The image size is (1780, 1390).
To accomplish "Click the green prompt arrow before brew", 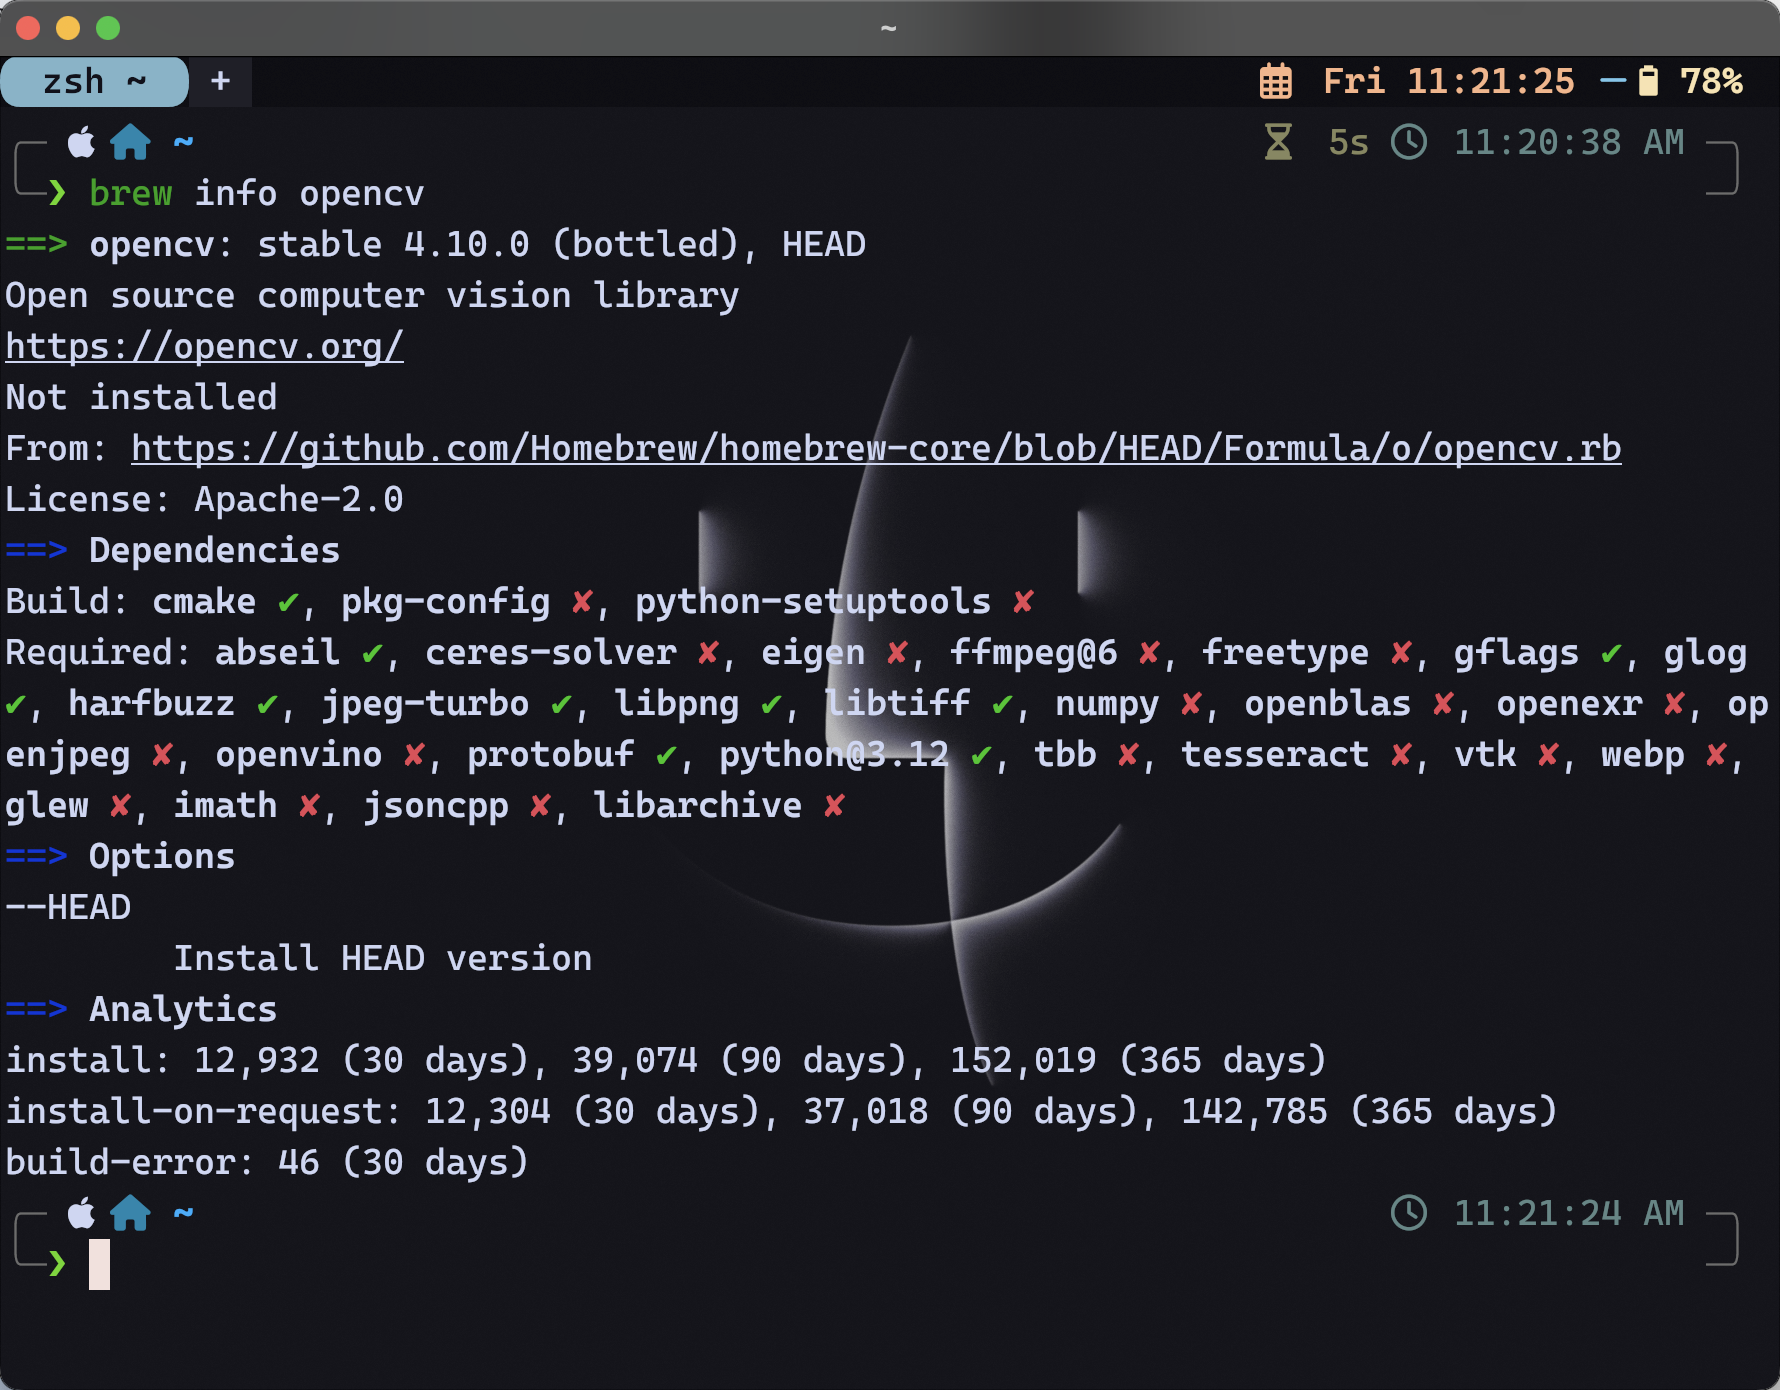I will 57,193.
